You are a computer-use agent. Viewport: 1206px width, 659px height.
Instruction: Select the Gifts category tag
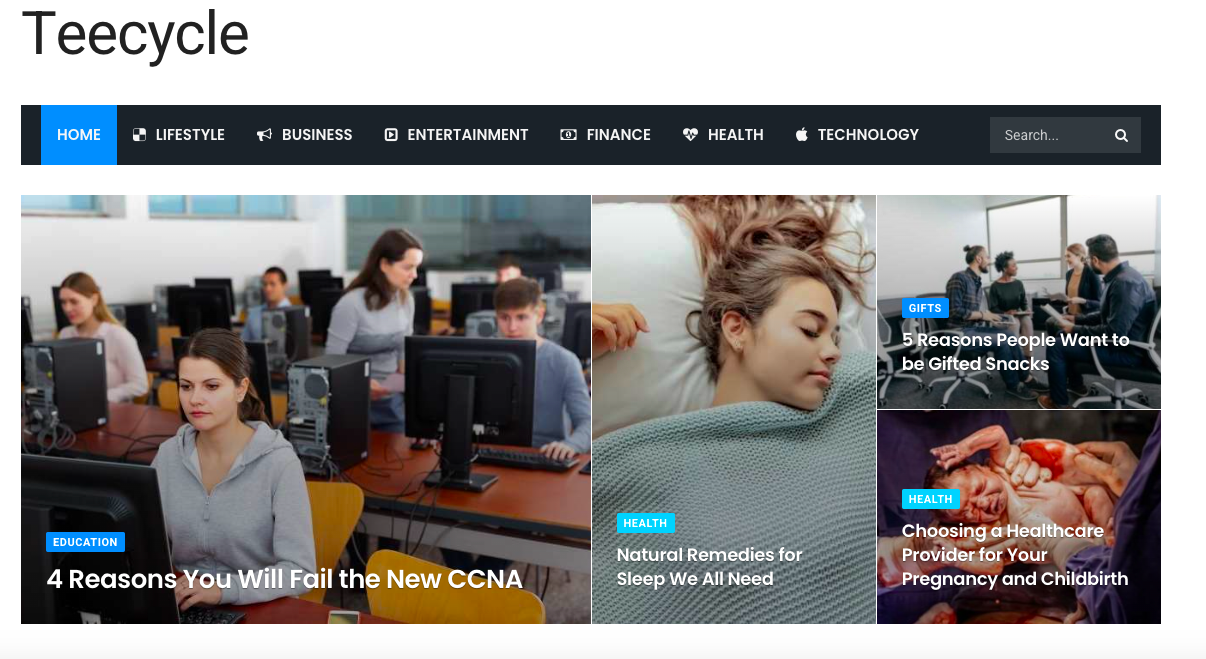click(x=925, y=308)
